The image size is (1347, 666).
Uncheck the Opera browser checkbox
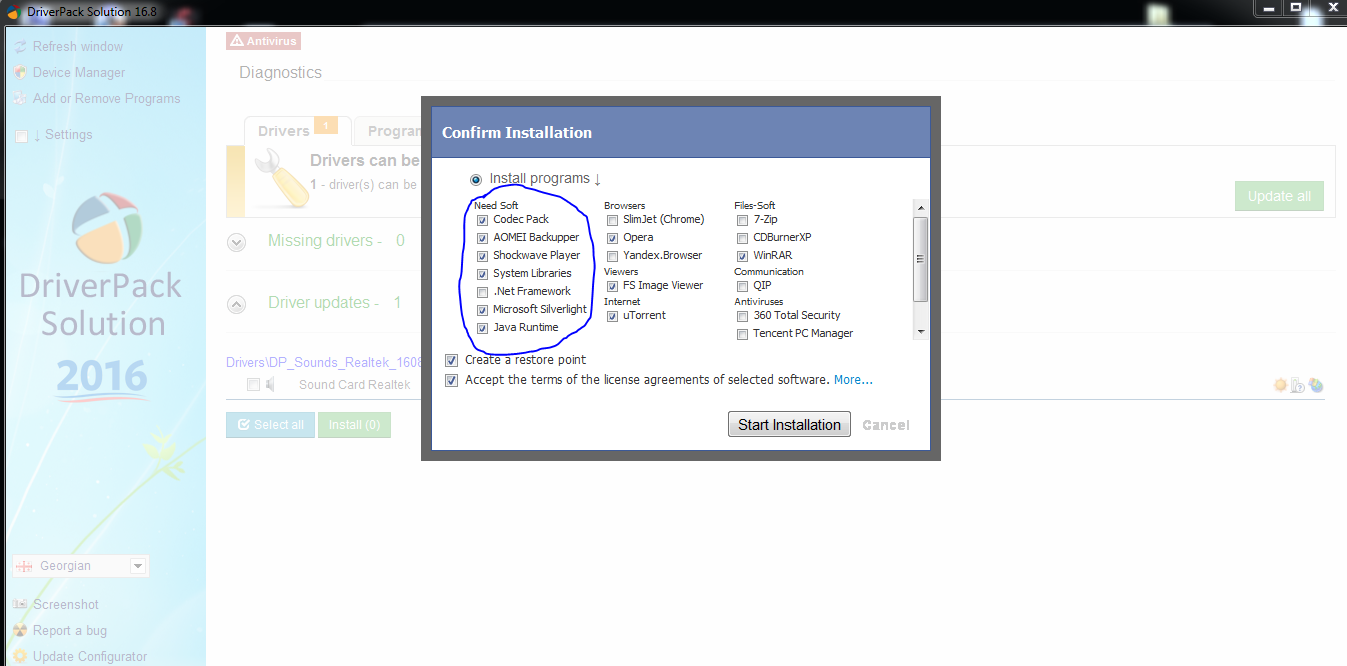(x=613, y=238)
